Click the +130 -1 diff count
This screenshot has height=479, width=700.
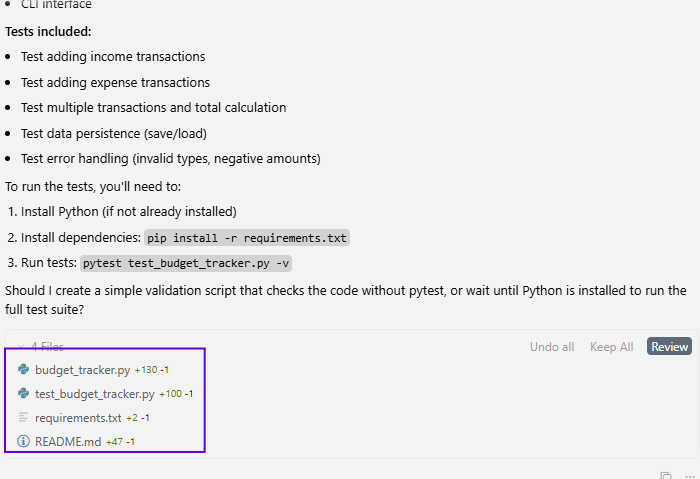(151, 370)
